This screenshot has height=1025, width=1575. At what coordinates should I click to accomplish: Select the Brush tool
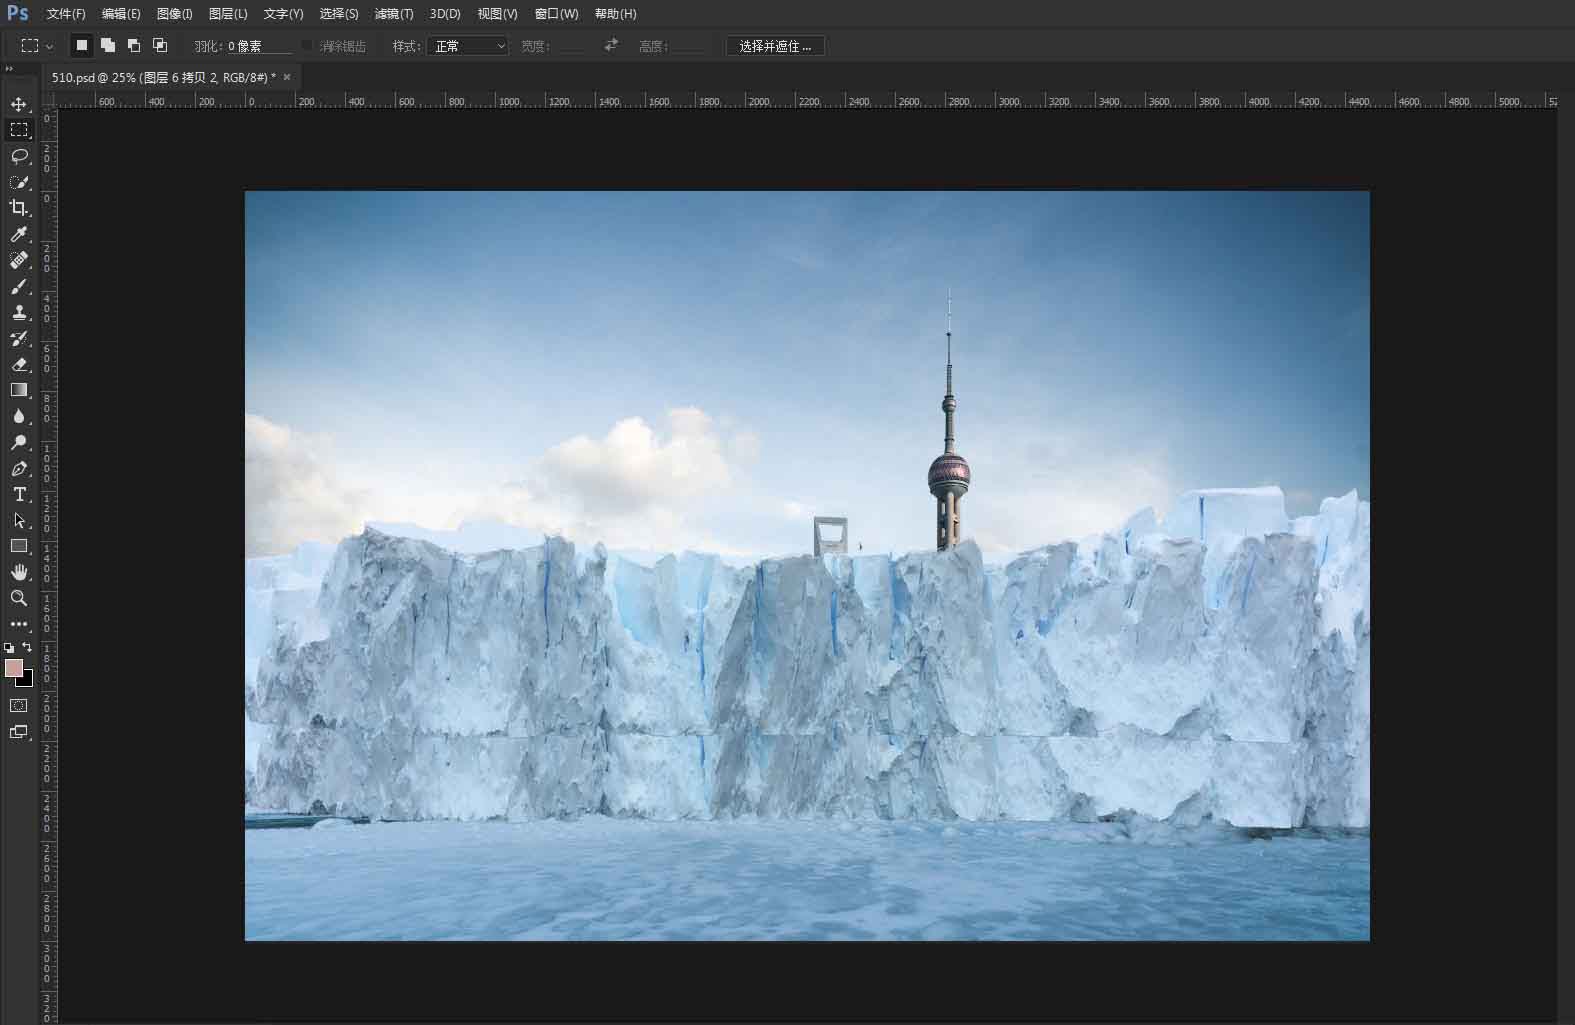19,286
